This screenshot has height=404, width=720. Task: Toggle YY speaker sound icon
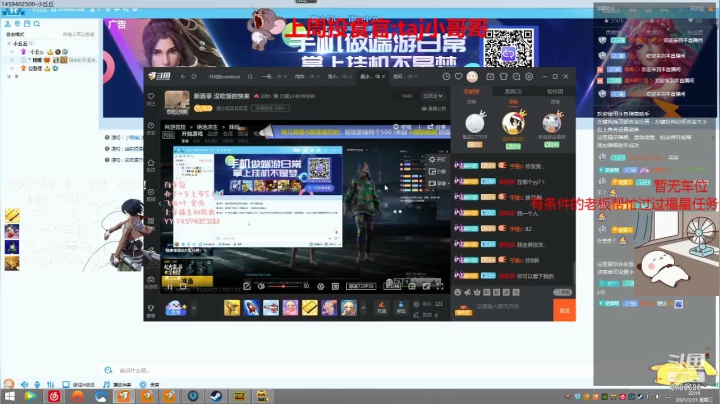click(24, 384)
